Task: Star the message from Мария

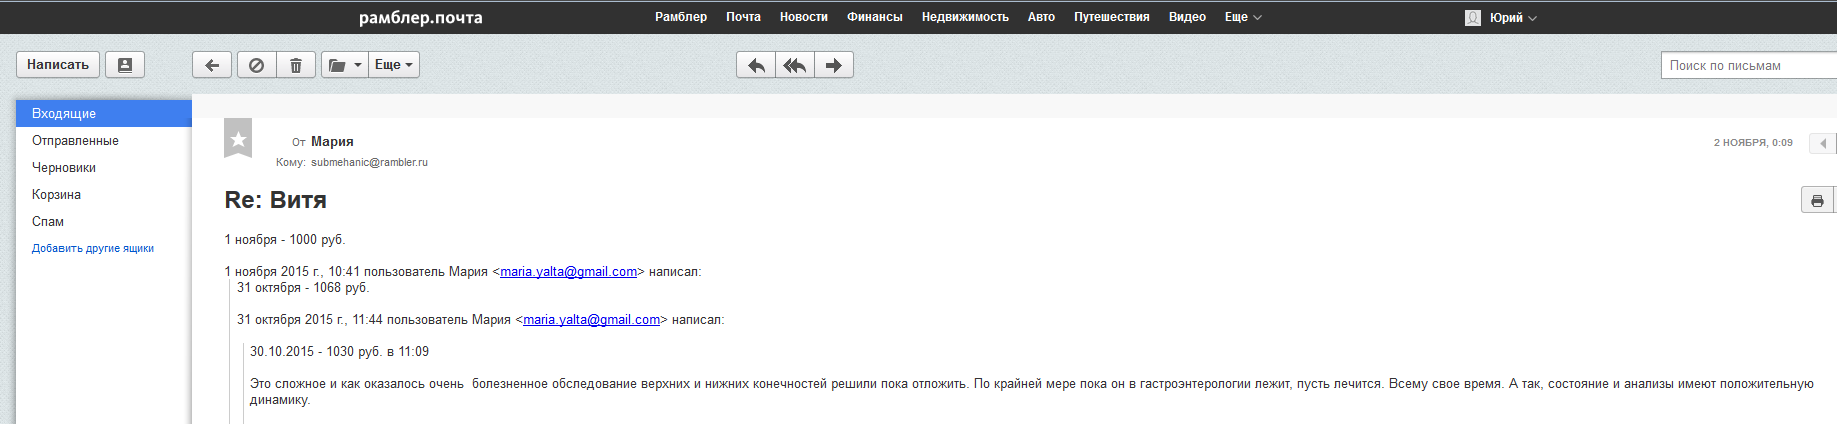Action: tap(238, 139)
